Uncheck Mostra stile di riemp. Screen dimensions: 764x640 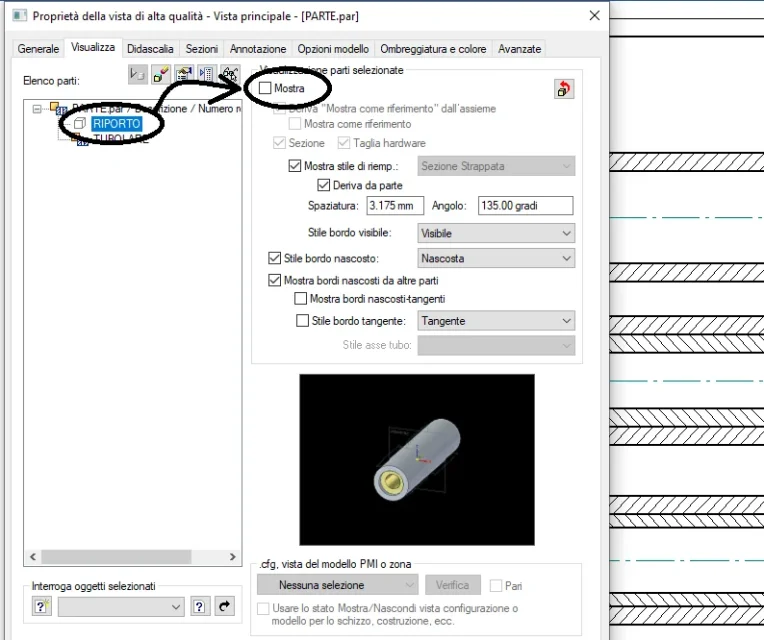pos(294,166)
